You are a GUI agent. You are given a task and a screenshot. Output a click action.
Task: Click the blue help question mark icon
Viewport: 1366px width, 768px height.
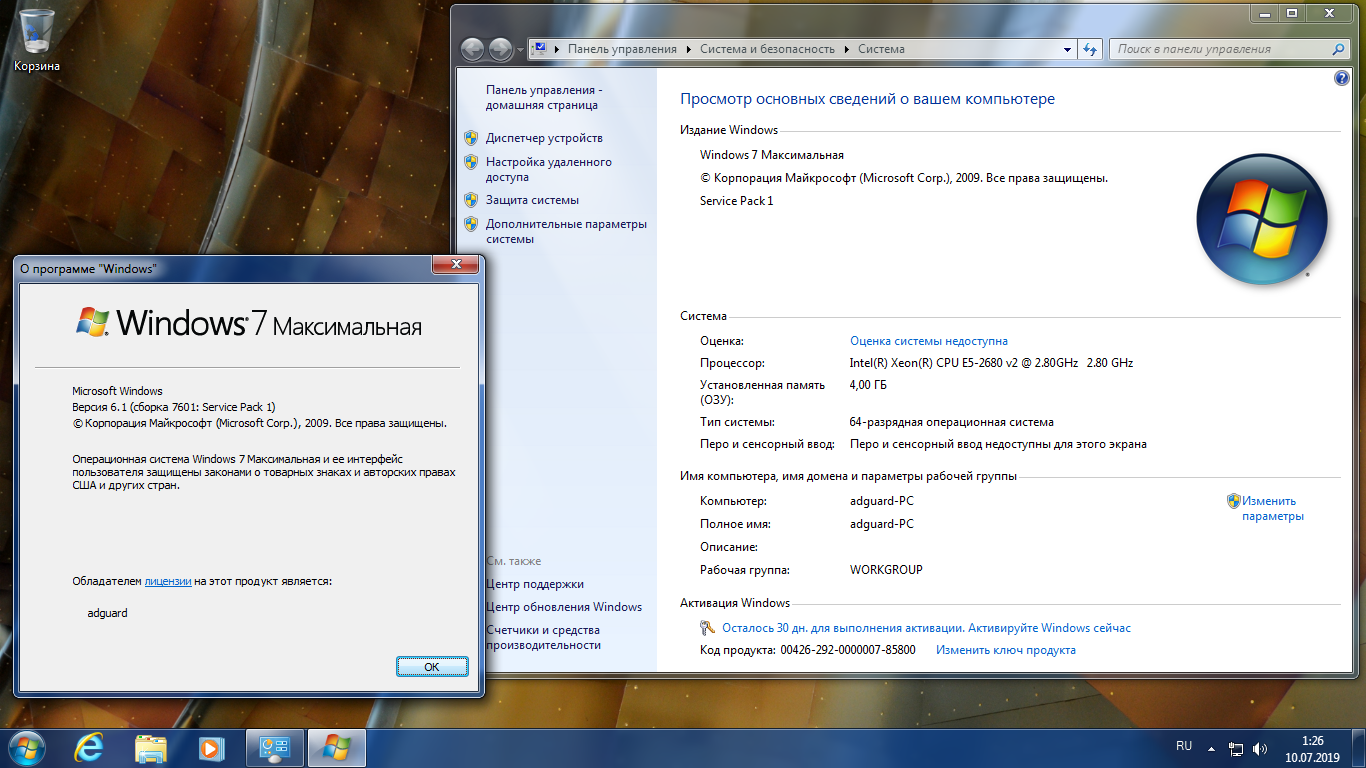click(x=1342, y=79)
